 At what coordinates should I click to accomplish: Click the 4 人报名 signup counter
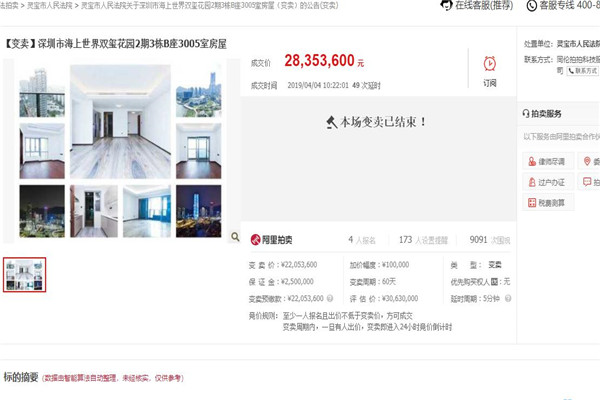click(362, 240)
